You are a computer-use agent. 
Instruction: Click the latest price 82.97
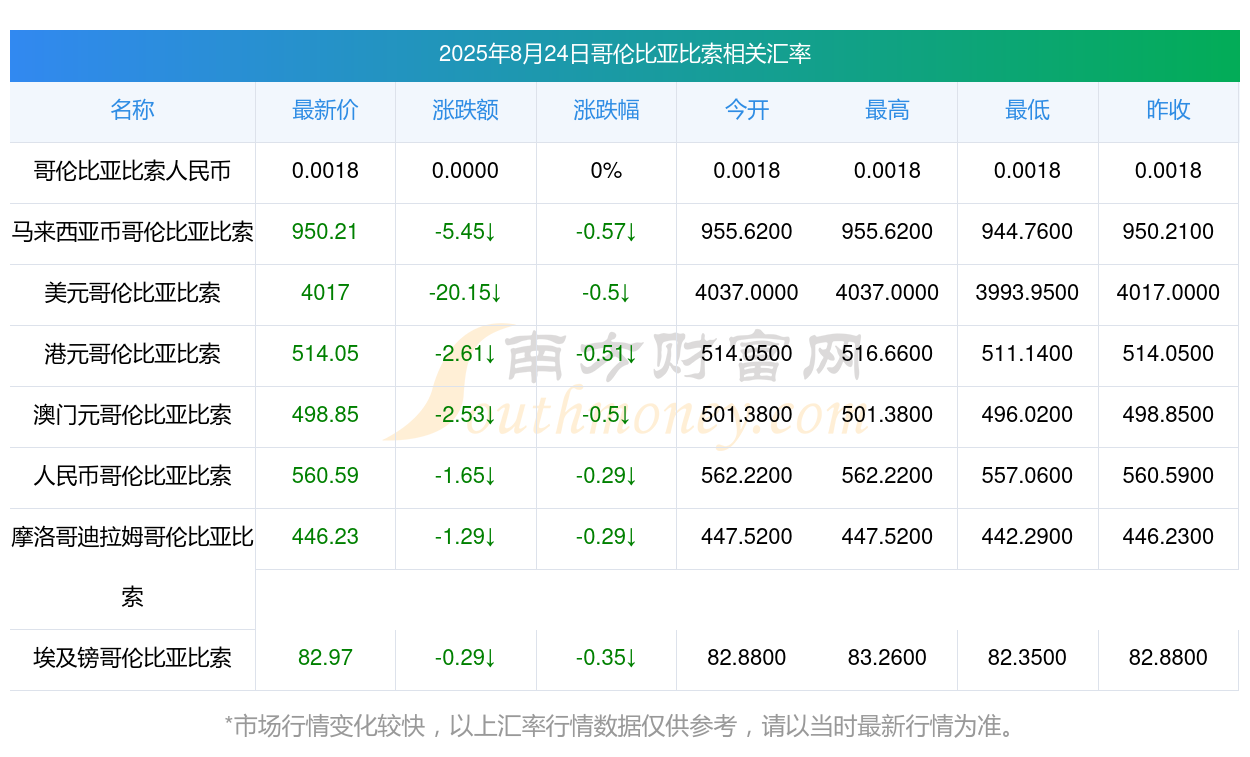tap(325, 658)
